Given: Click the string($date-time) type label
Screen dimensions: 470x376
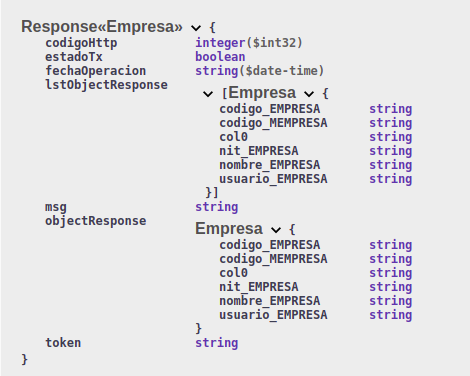Looking at the screenshot, I should click(x=260, y=71).
